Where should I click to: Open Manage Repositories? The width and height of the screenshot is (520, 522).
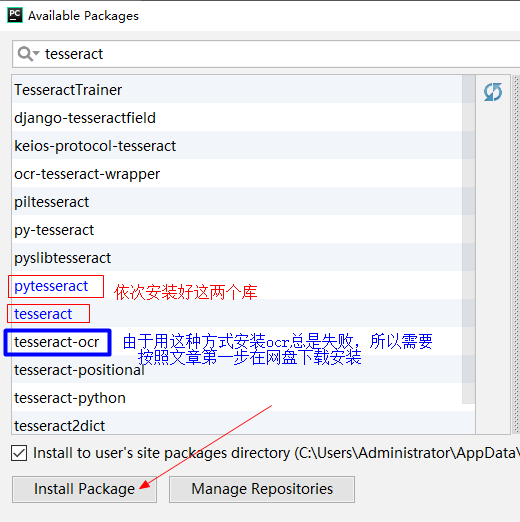tap(262, 489)
